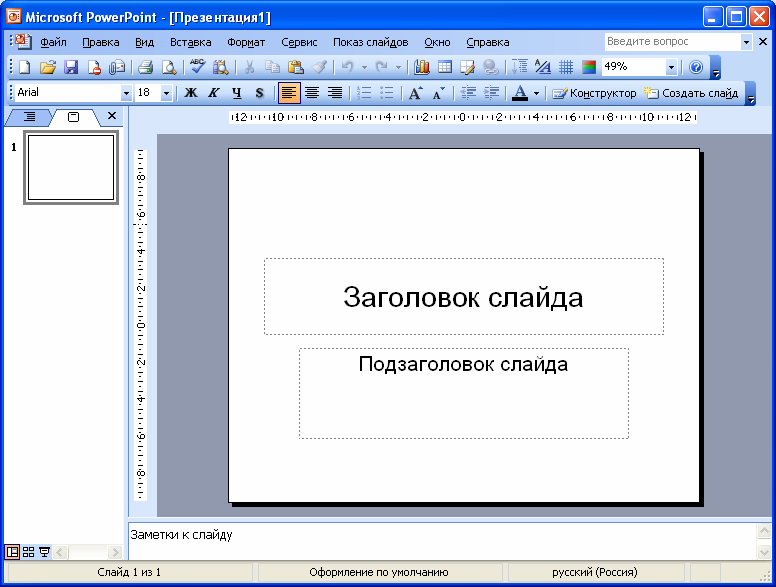Run the spell check ABC icon
Image resolution: width=776 pixels, height=587 pixels.
[x=197, y=67]
